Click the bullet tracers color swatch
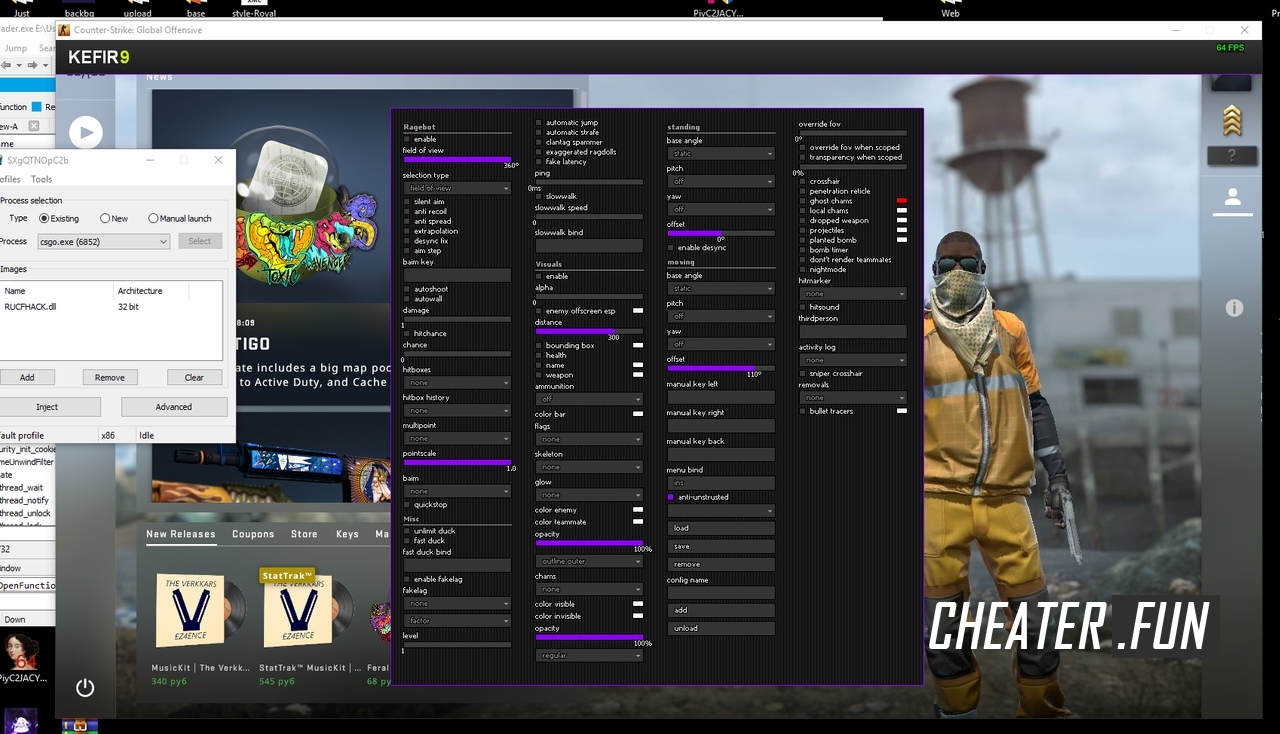The image size is (1280, 734). 902,411
